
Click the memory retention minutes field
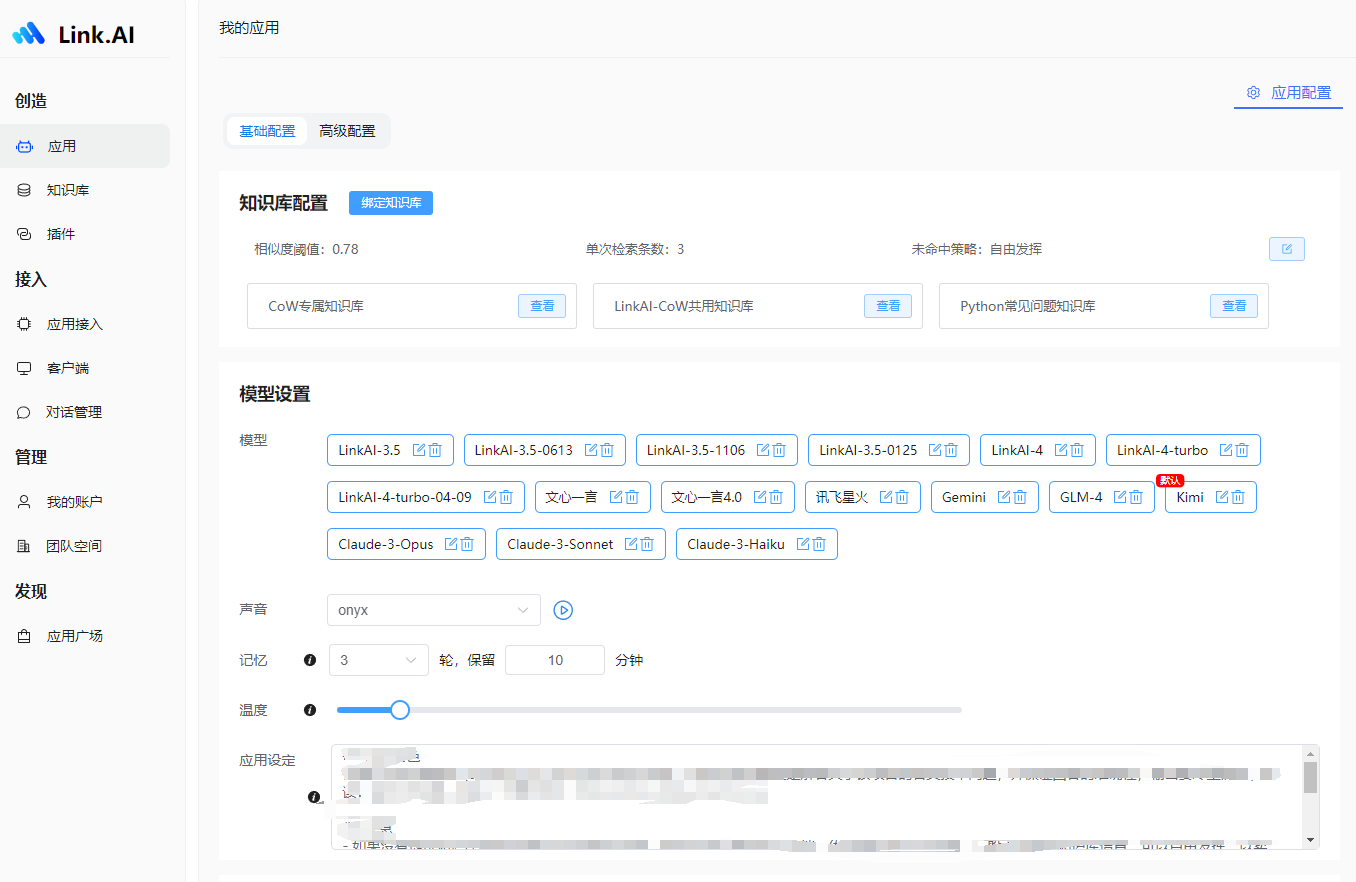[555, 660]
